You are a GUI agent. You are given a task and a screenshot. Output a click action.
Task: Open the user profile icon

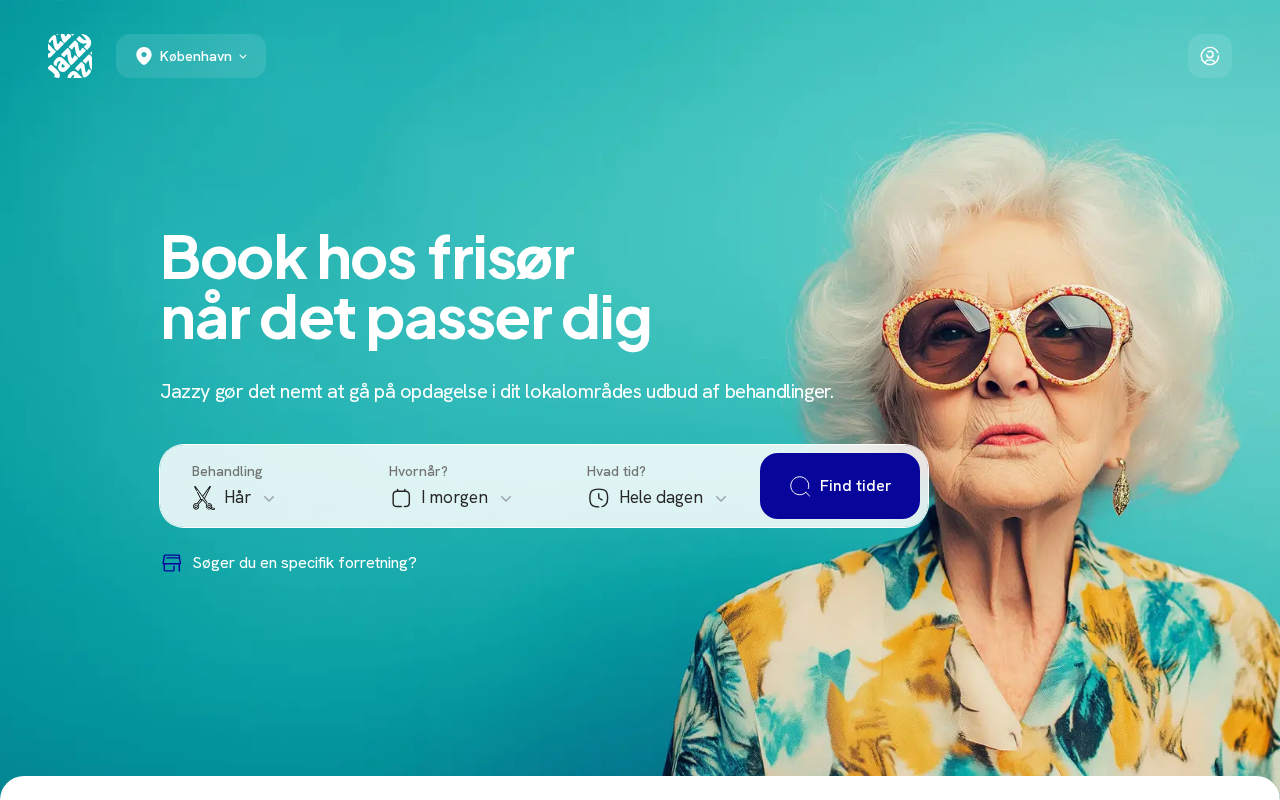pyautogui.click(x=1210, y=56)
